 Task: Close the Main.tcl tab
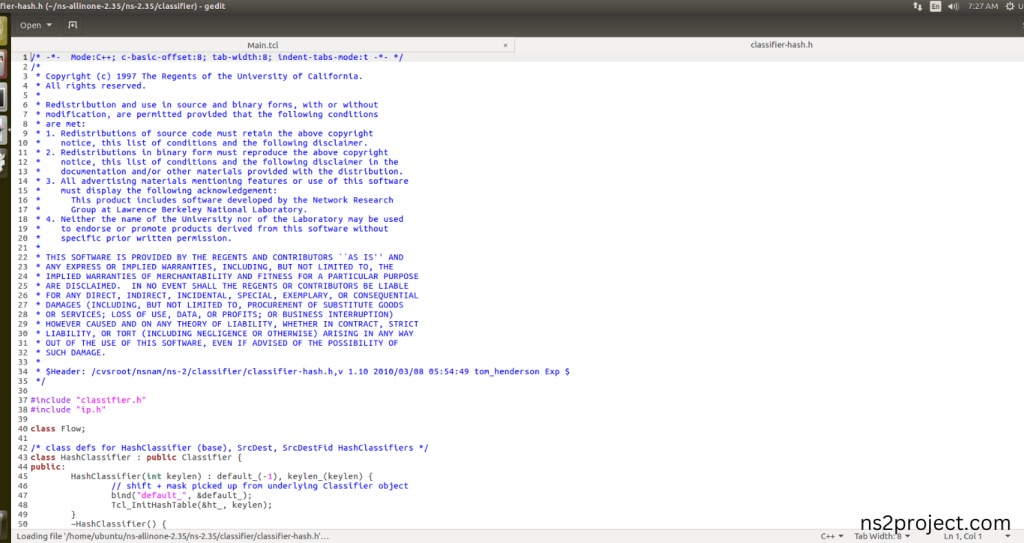point(505,45)
